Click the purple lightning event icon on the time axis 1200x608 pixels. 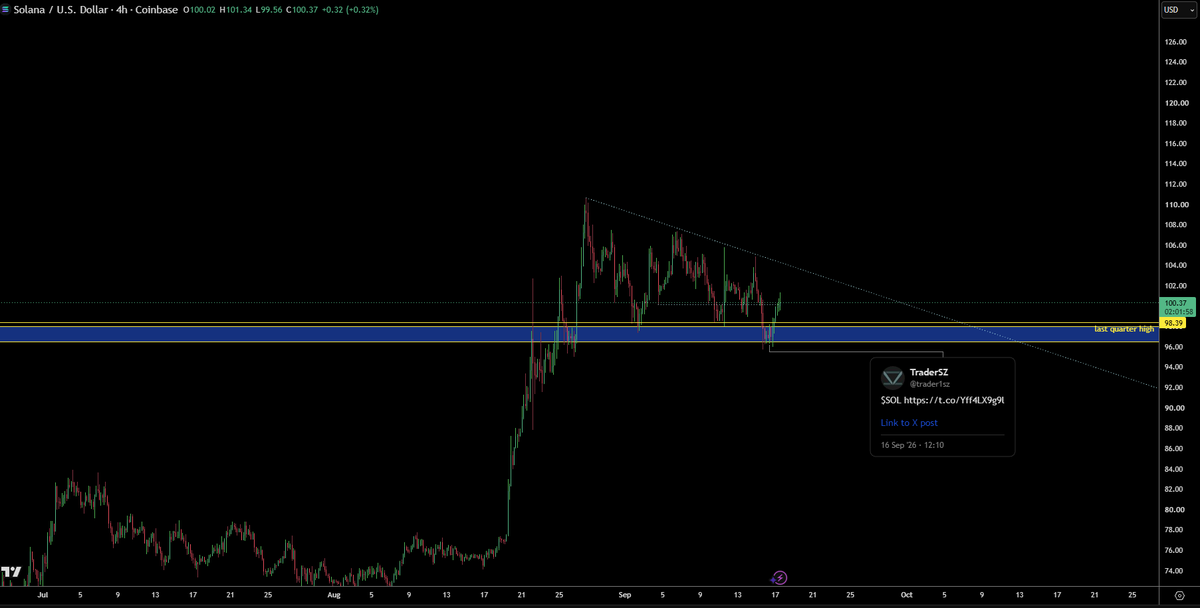point(780,578)
